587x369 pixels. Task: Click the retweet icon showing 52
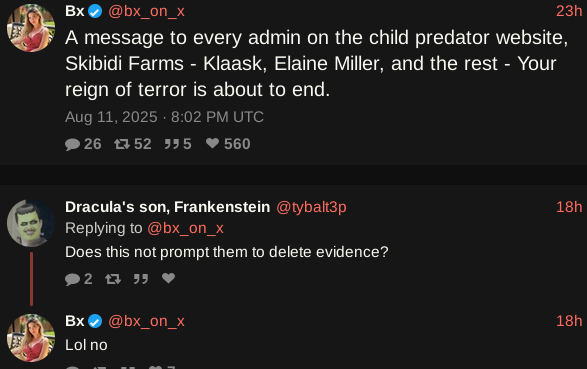pyautogui.click(x=122, y=144)
